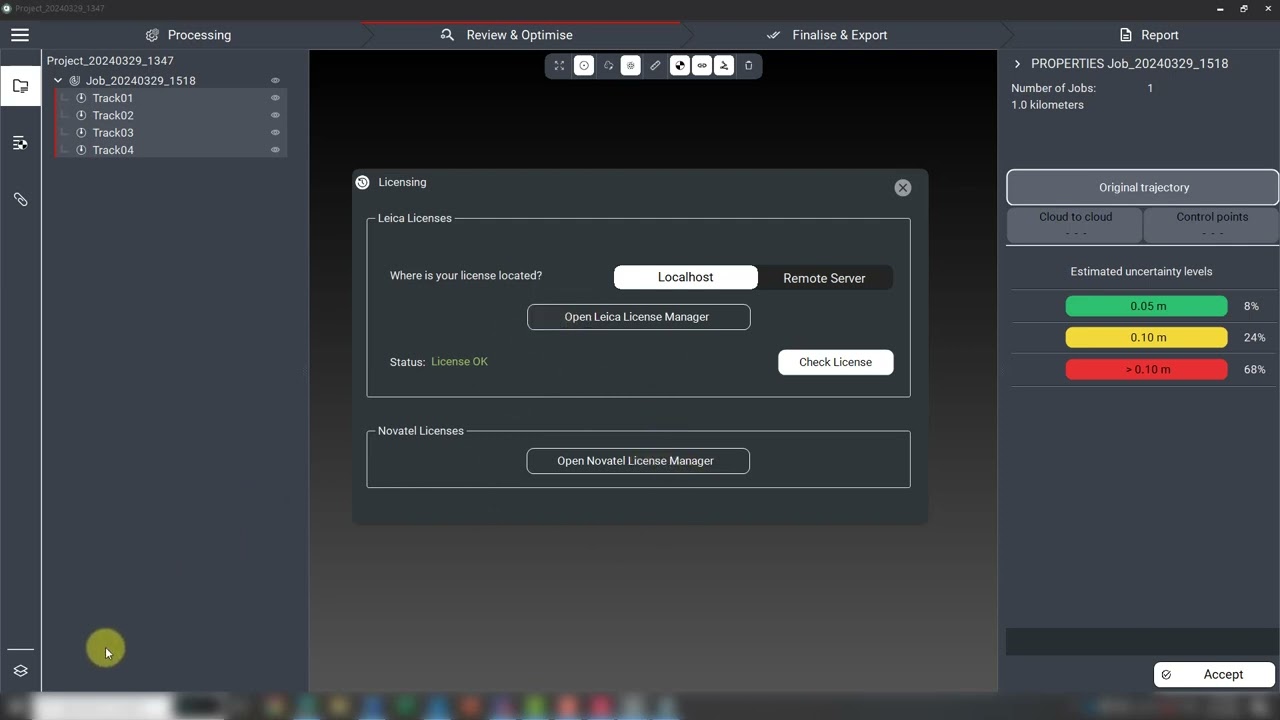Select the ruler measure tool

point(655,66)
